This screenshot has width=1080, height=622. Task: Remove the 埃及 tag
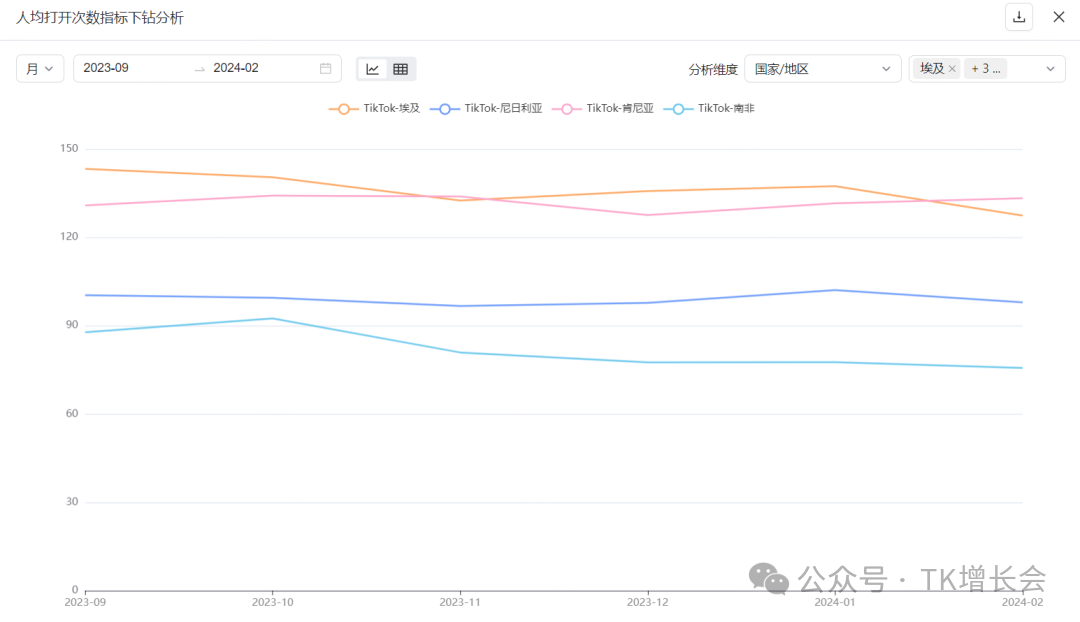pyautogui.click(x=952, y=69)
